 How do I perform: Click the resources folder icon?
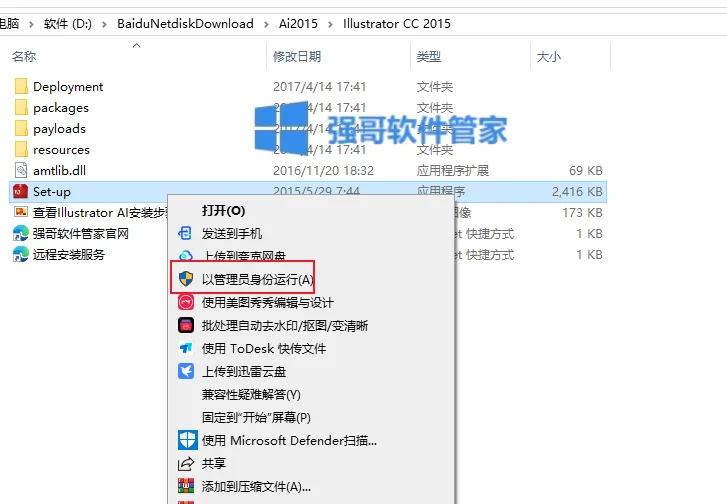(x=21, y=149)
